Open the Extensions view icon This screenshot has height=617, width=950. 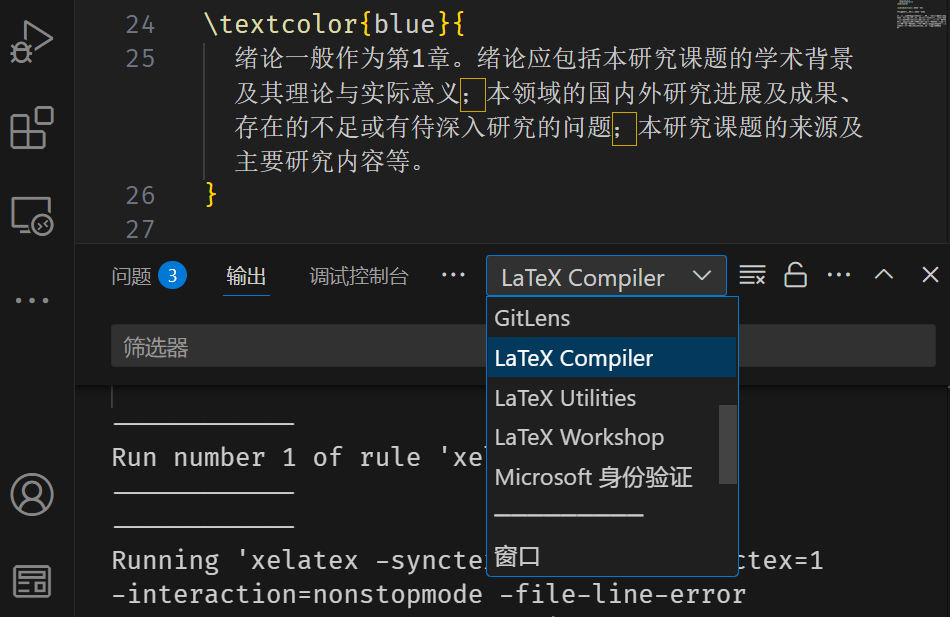(x=31, y=128)
